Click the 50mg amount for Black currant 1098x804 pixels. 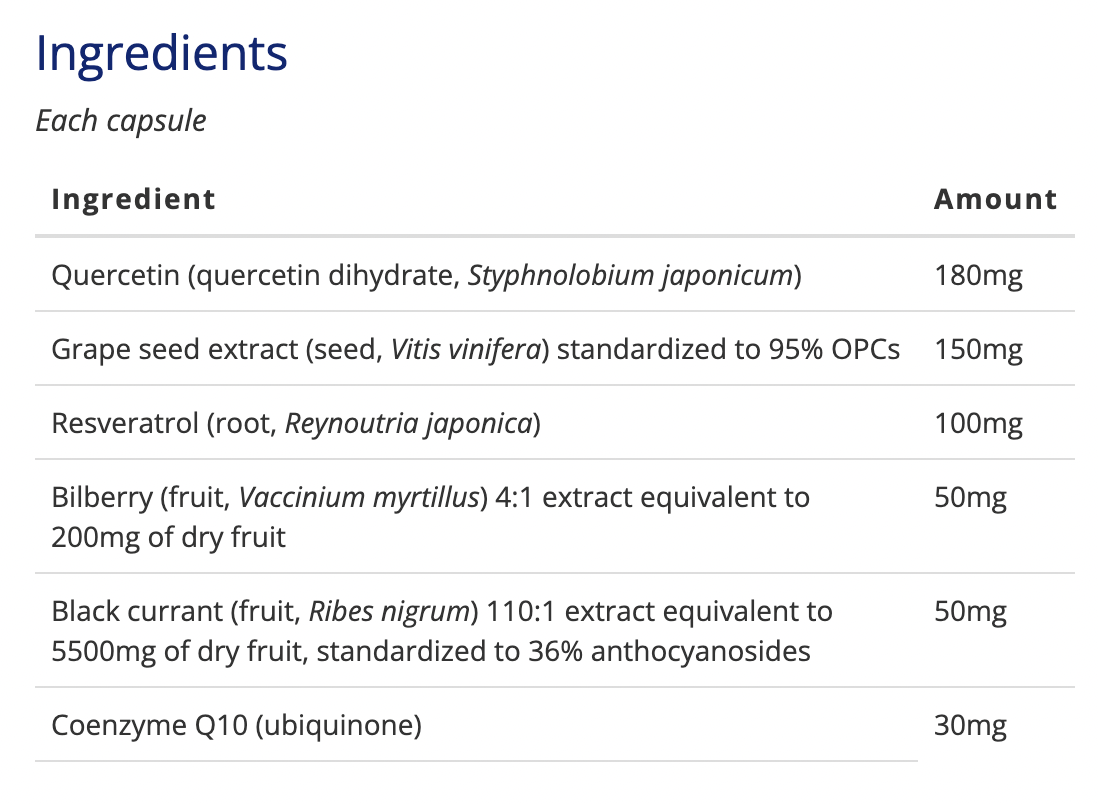(x=970, y=612)
